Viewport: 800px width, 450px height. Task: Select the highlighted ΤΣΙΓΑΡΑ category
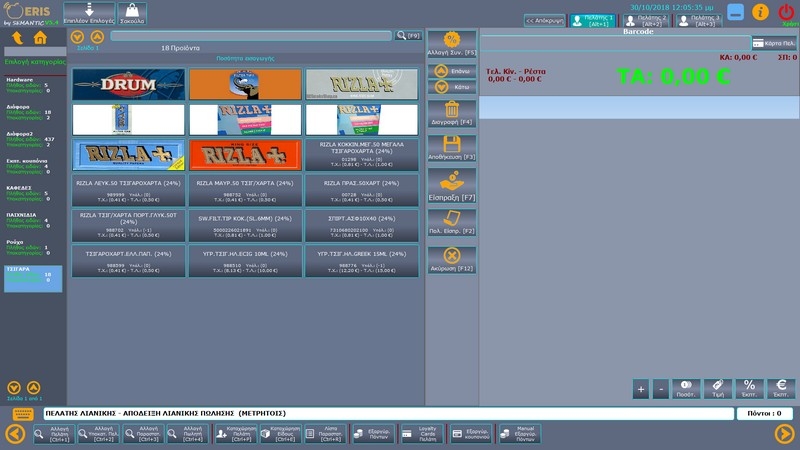pos(34,279)
